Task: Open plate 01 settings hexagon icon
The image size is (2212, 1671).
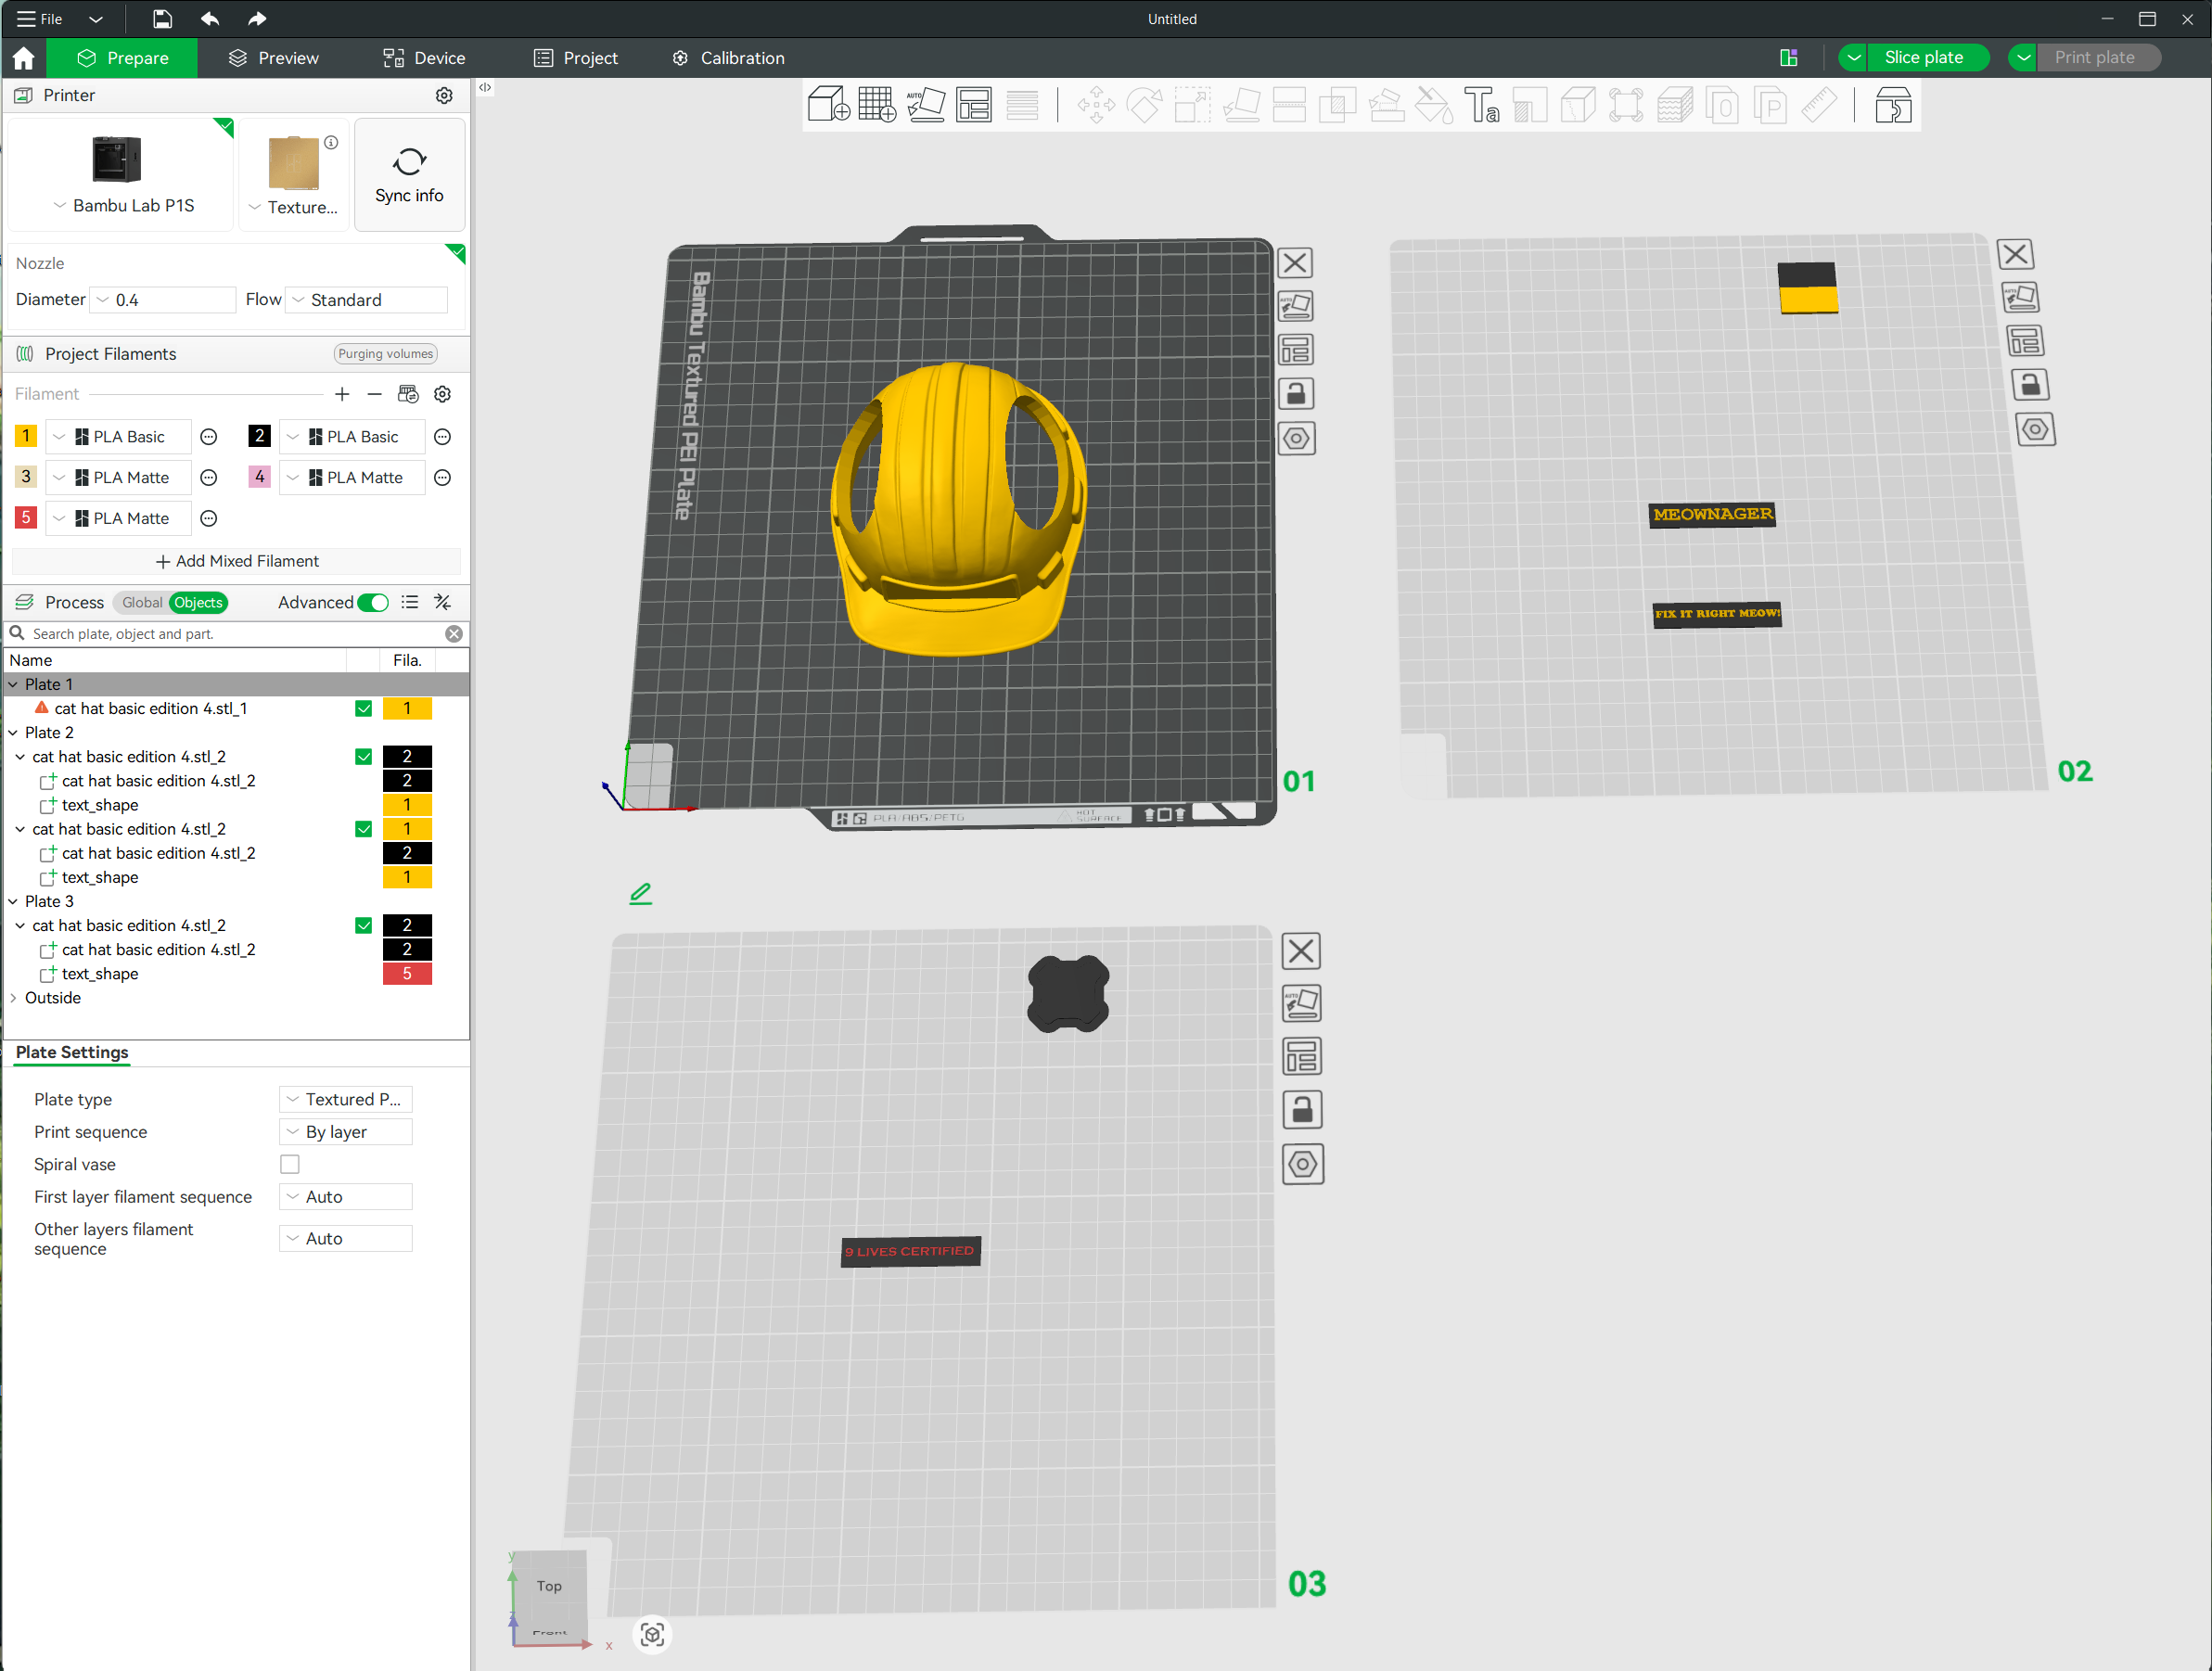Action: point(1297,438)
